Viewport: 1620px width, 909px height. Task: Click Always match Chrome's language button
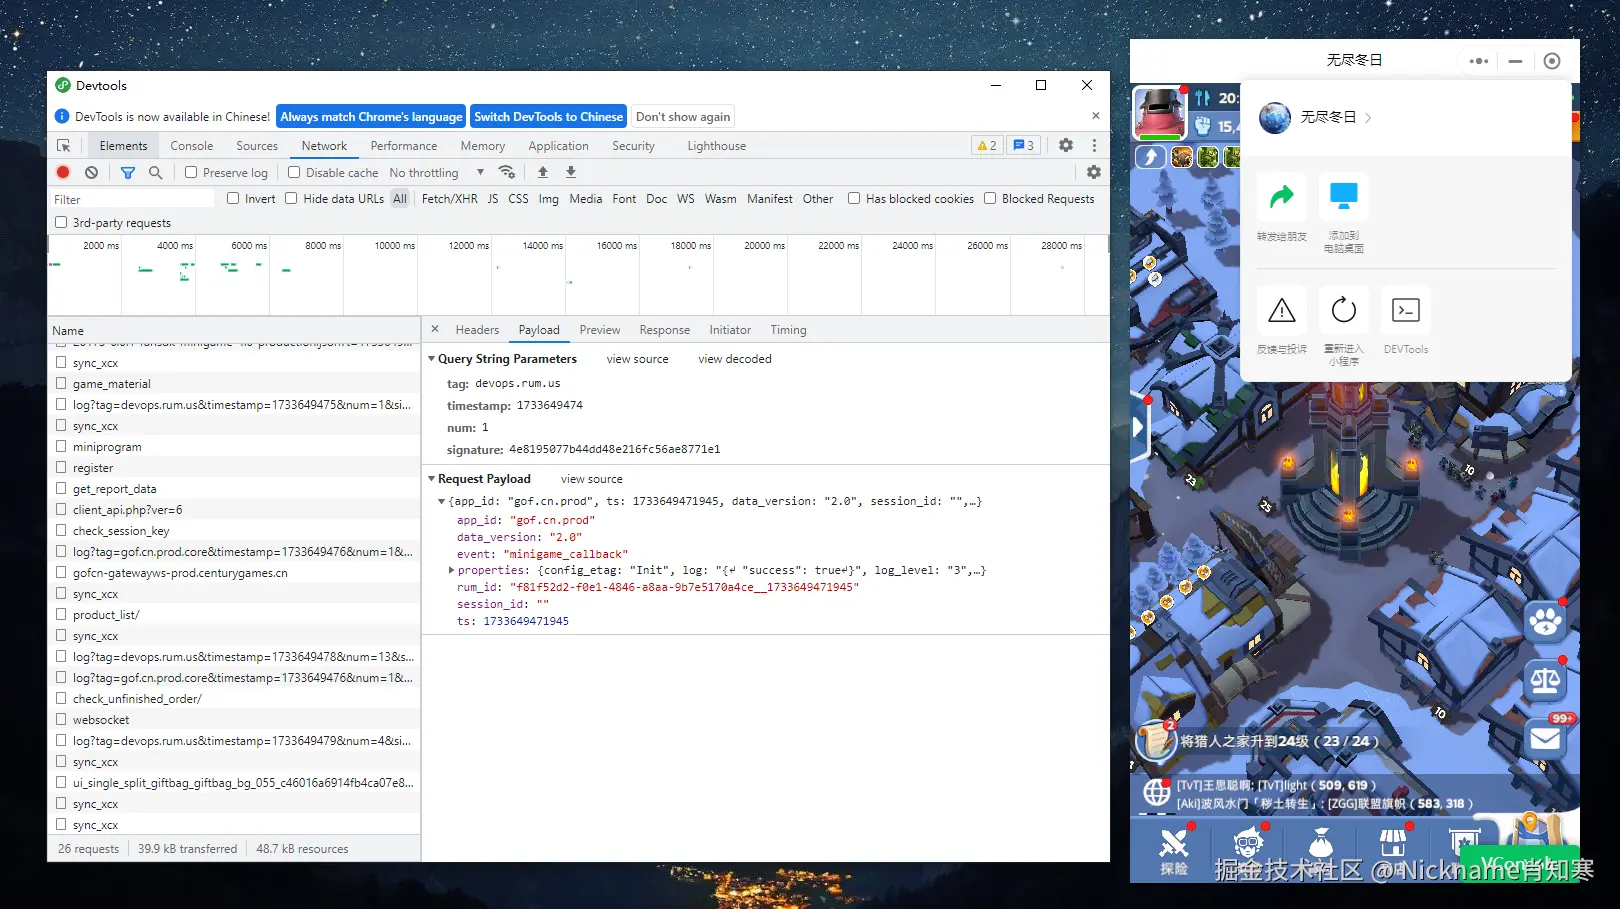[371, 117]
